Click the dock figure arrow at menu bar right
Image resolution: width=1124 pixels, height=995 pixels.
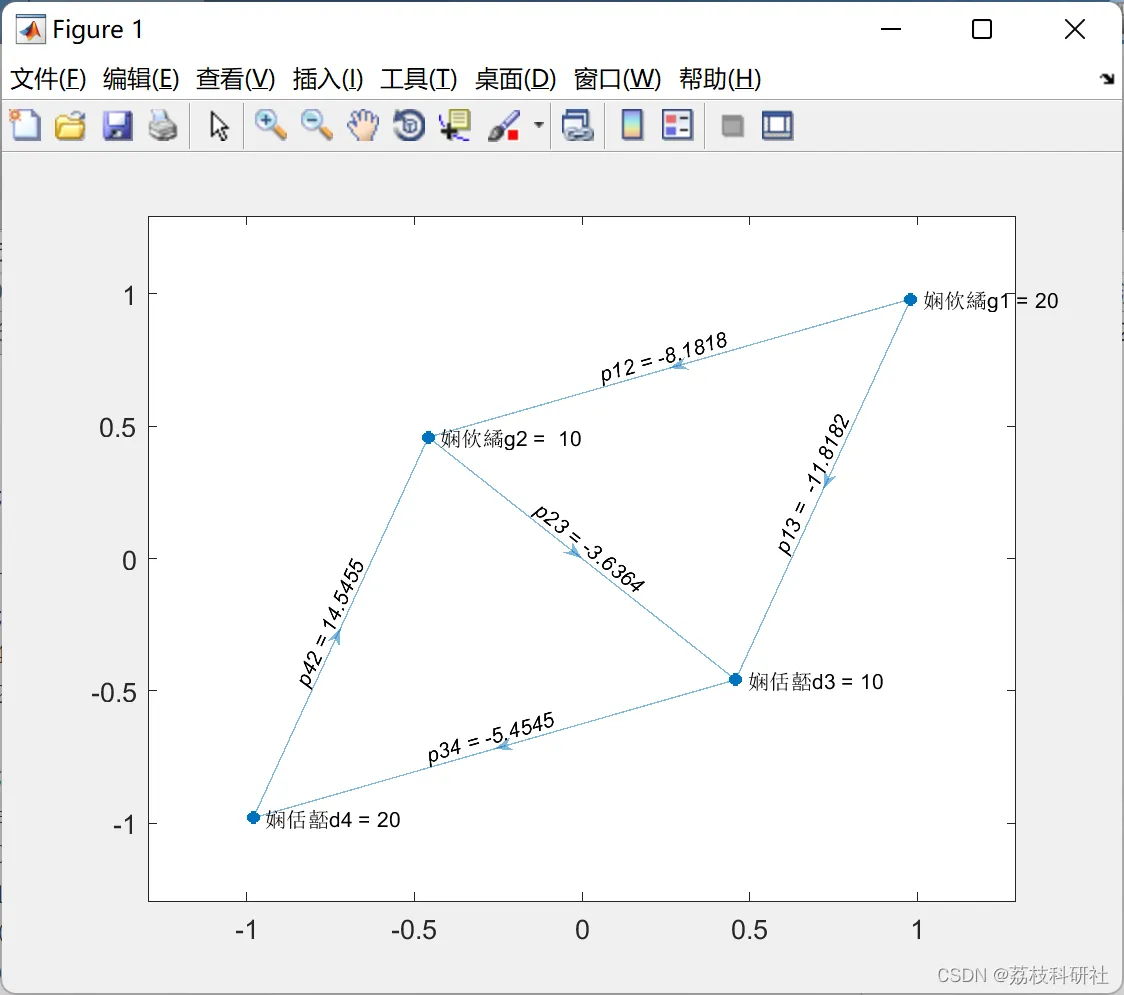[1108, 79]
